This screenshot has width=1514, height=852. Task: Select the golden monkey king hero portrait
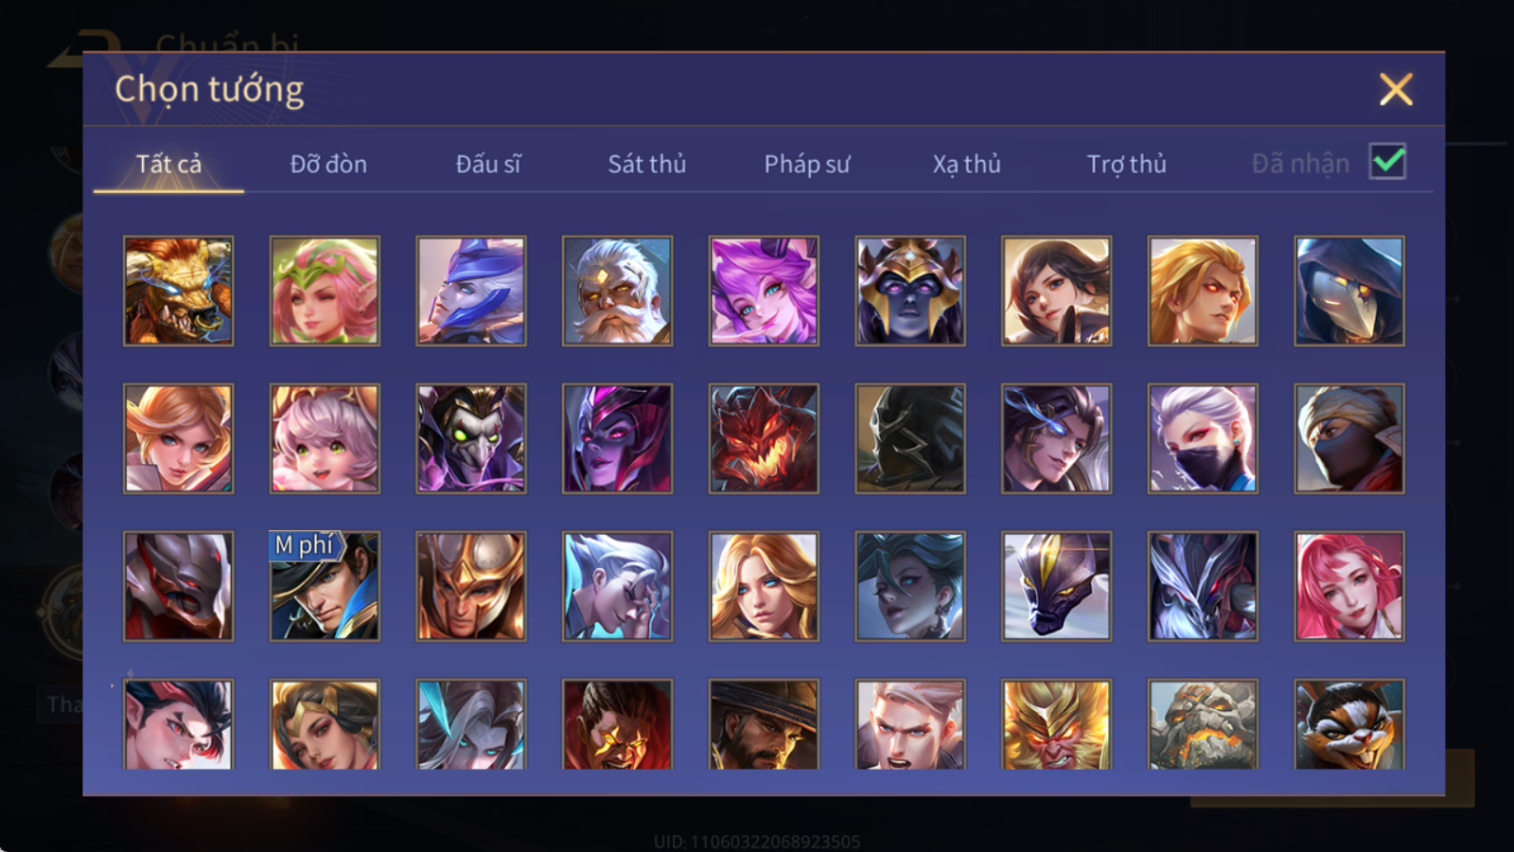1056,724
